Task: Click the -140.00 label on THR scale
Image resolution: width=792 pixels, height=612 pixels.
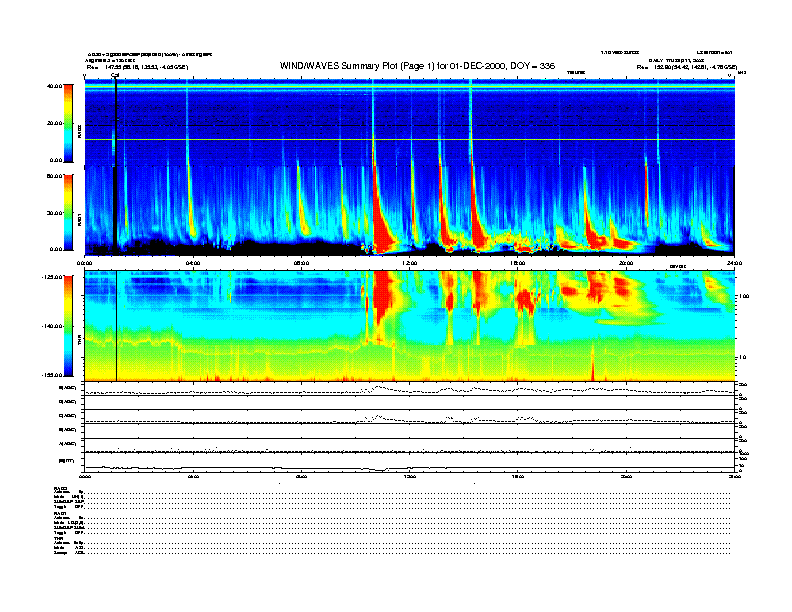Action: tap(53, 326)
